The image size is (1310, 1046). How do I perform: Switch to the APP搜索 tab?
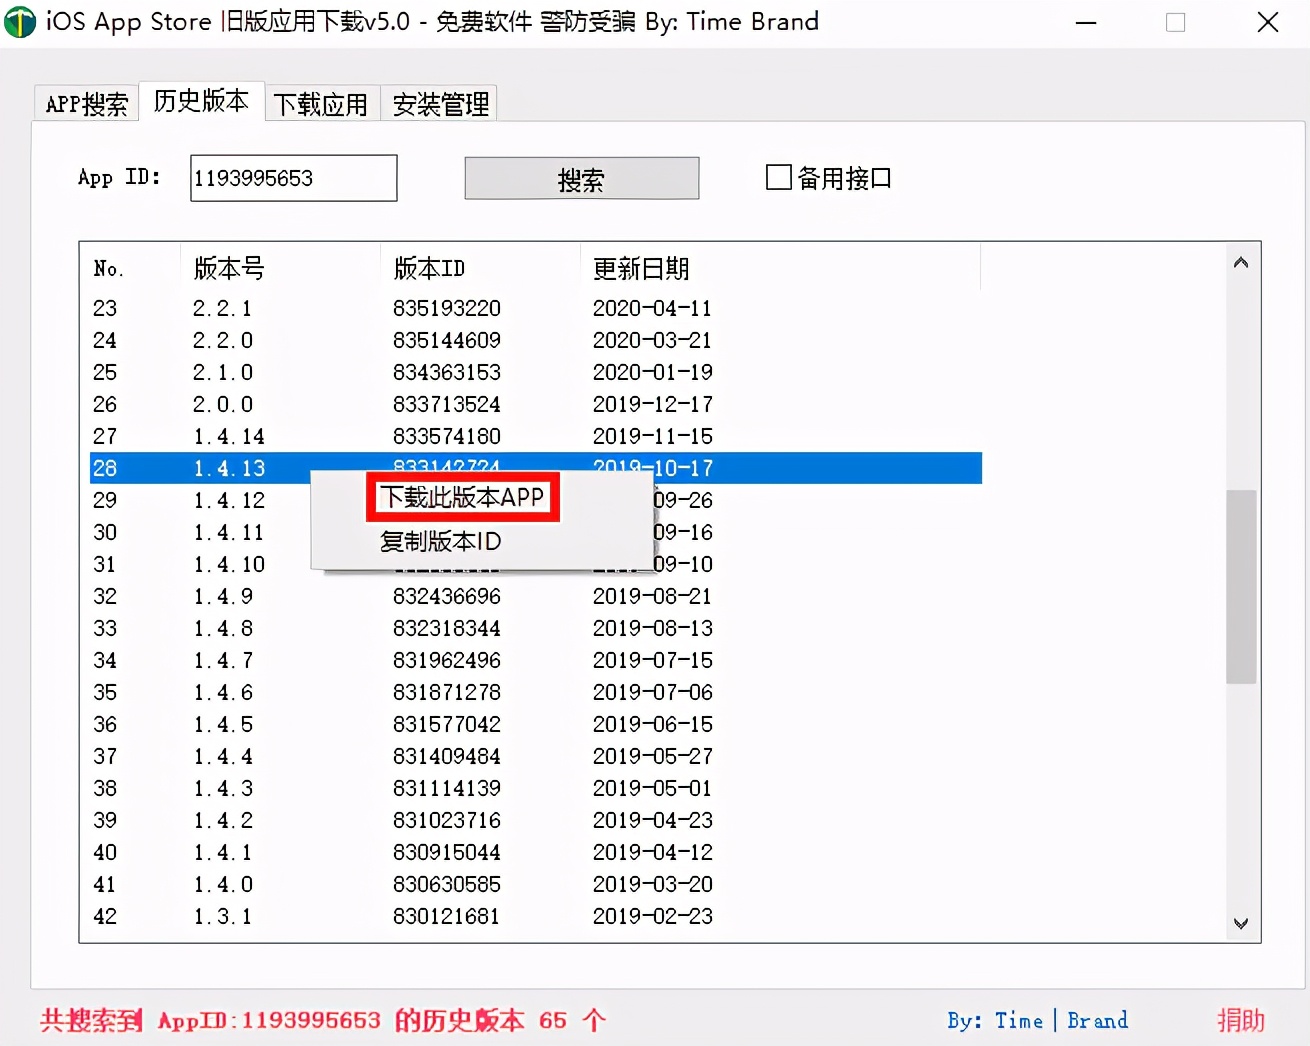pos(85,101)
